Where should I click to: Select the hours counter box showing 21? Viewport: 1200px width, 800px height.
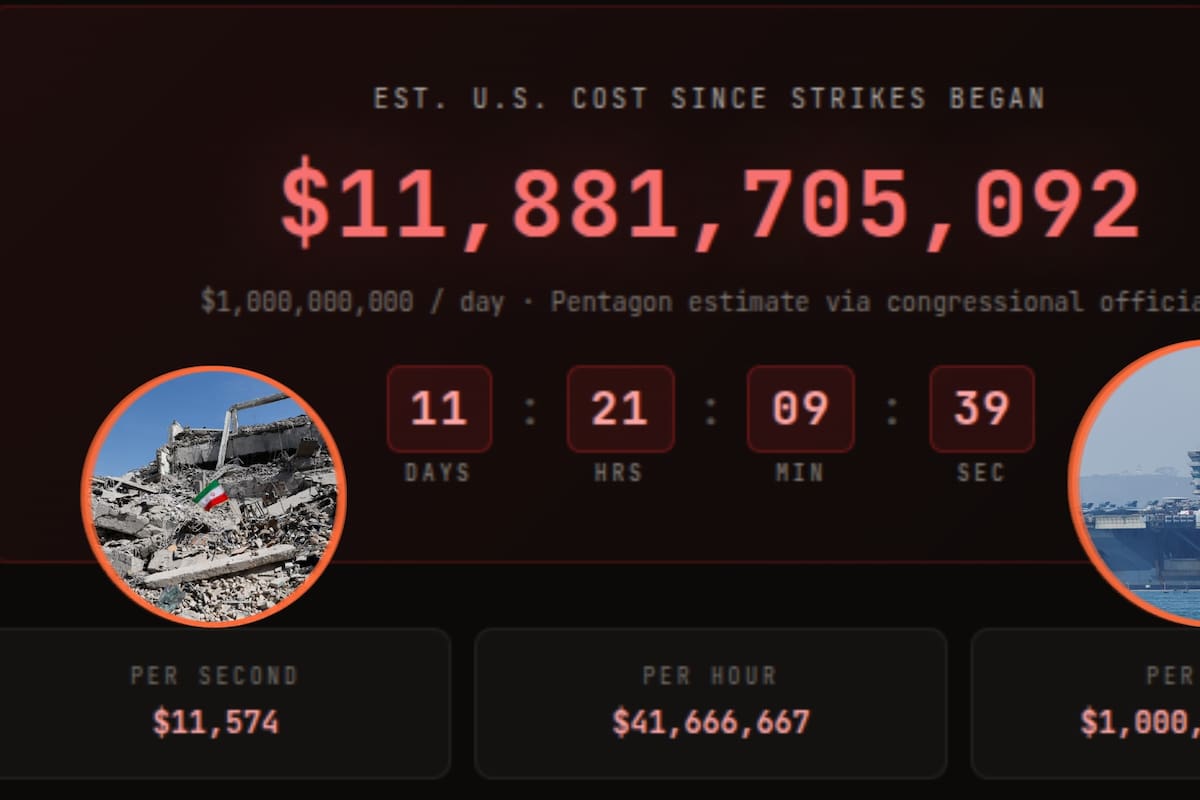620,409
